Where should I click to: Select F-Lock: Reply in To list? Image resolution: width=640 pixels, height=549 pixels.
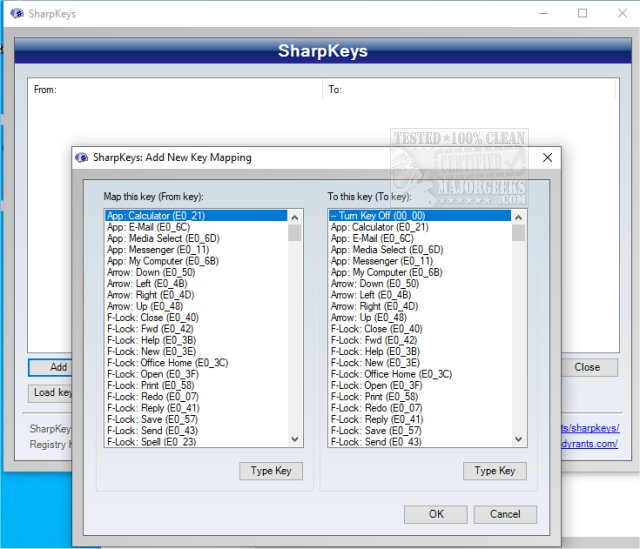pyautogui.click(x=420, y=419)
